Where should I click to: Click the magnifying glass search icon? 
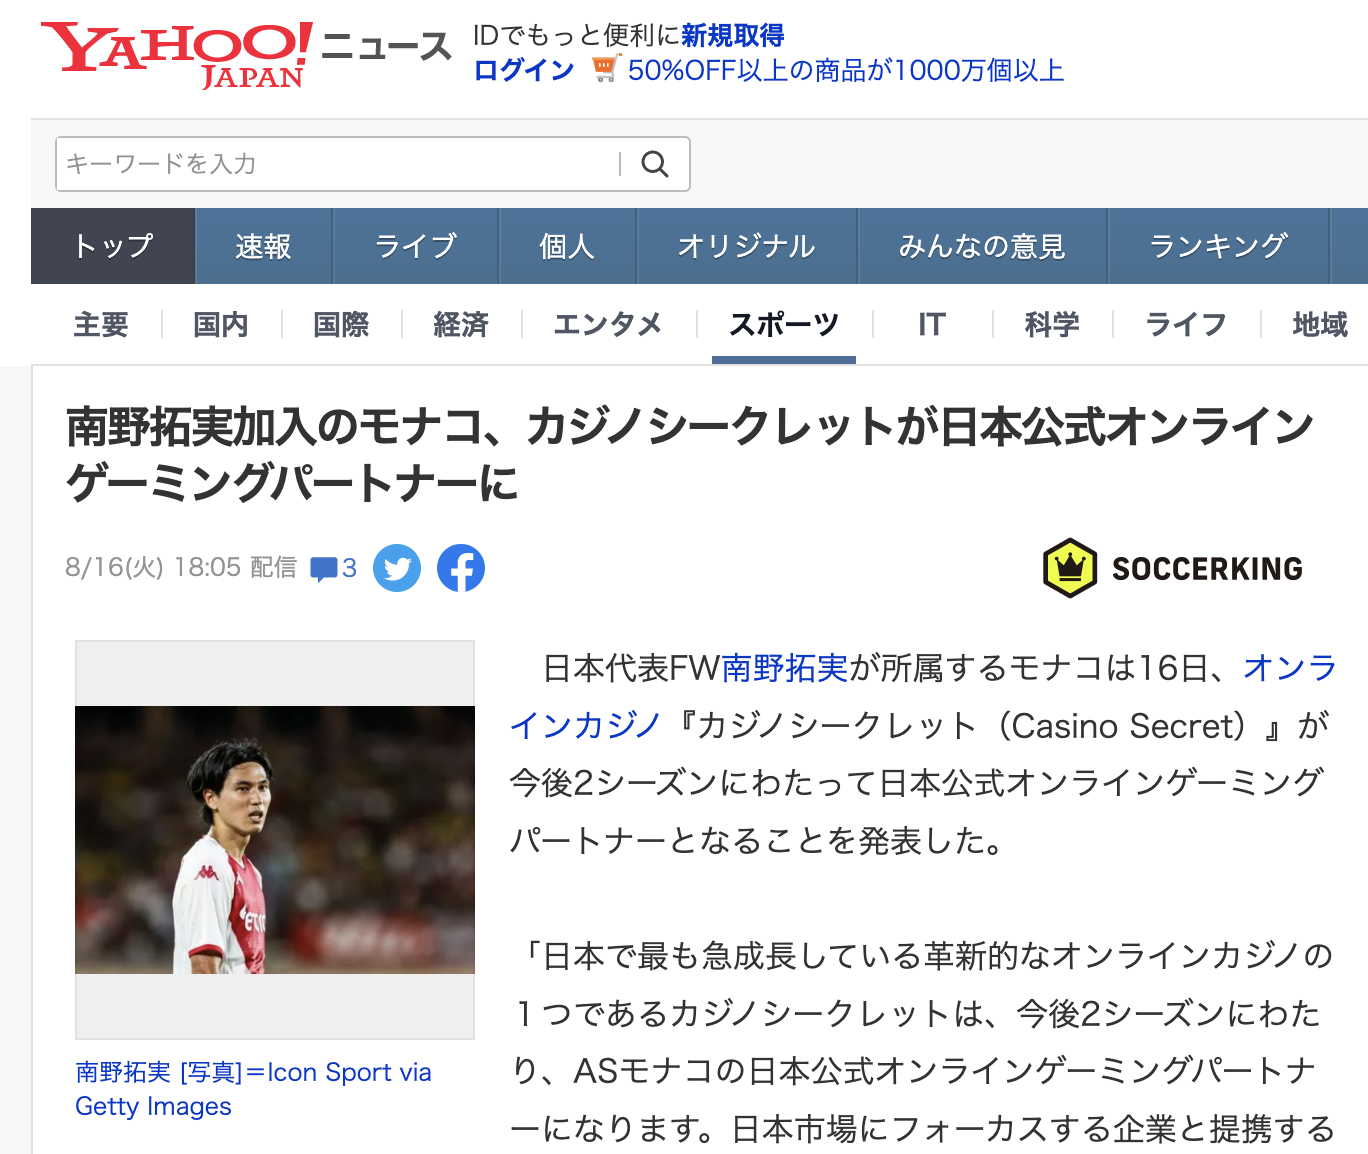pos(655,164)
